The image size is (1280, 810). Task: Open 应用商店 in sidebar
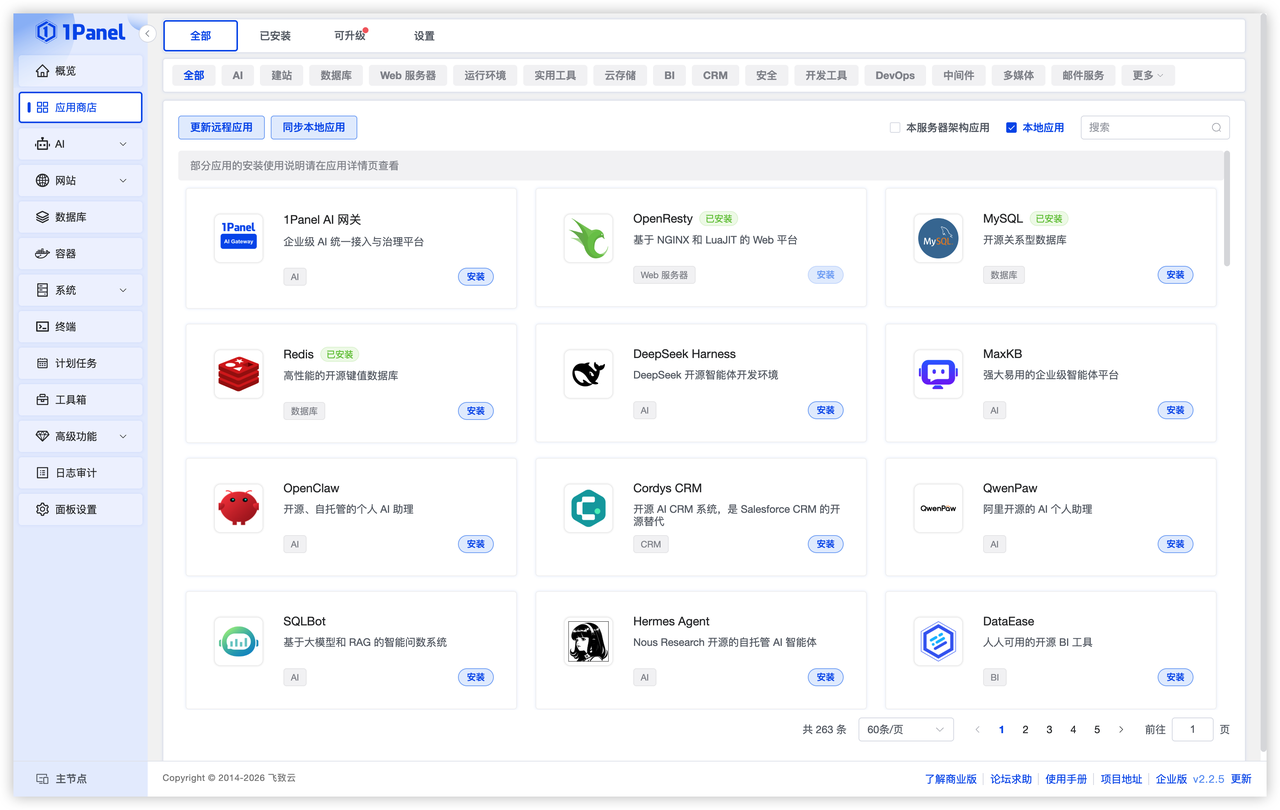point(81,107)
